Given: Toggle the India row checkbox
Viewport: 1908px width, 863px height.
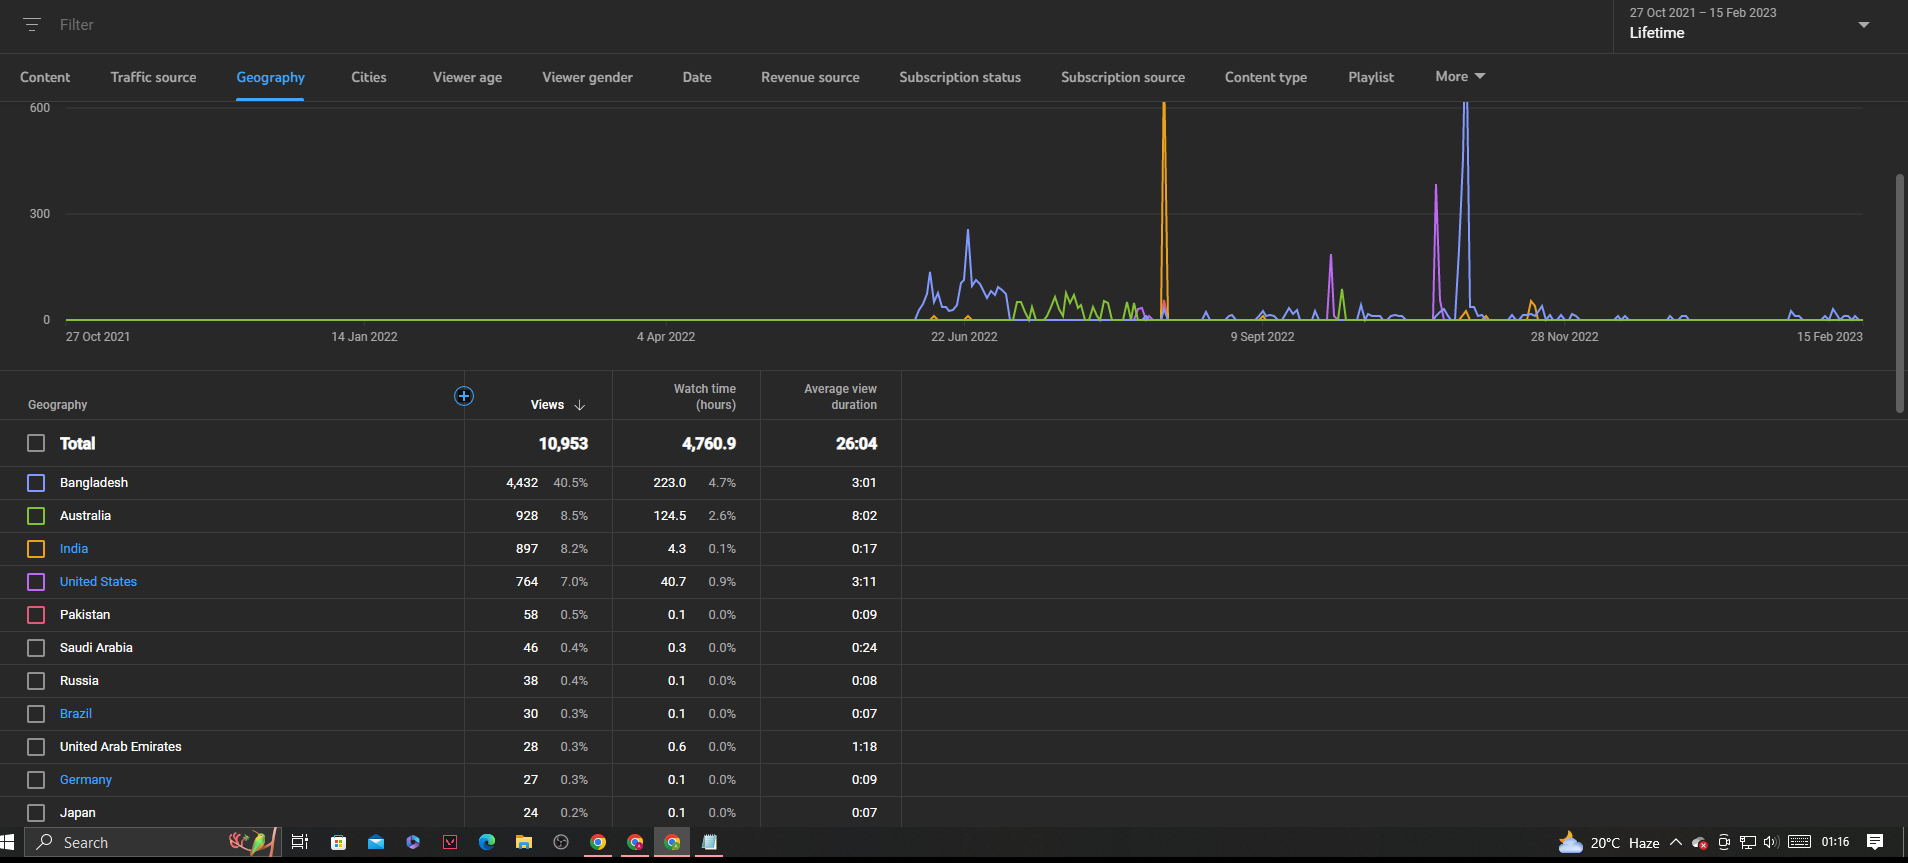Looking at the screenshot, I should tap(36, 549).
